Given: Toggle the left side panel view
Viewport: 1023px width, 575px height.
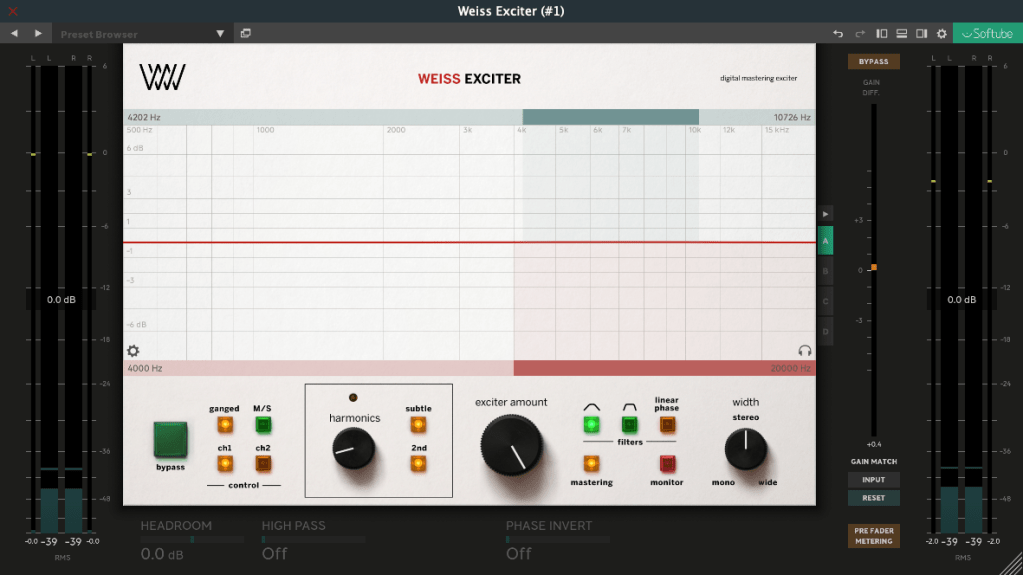Looking at the screenshot, I should 882,34.
